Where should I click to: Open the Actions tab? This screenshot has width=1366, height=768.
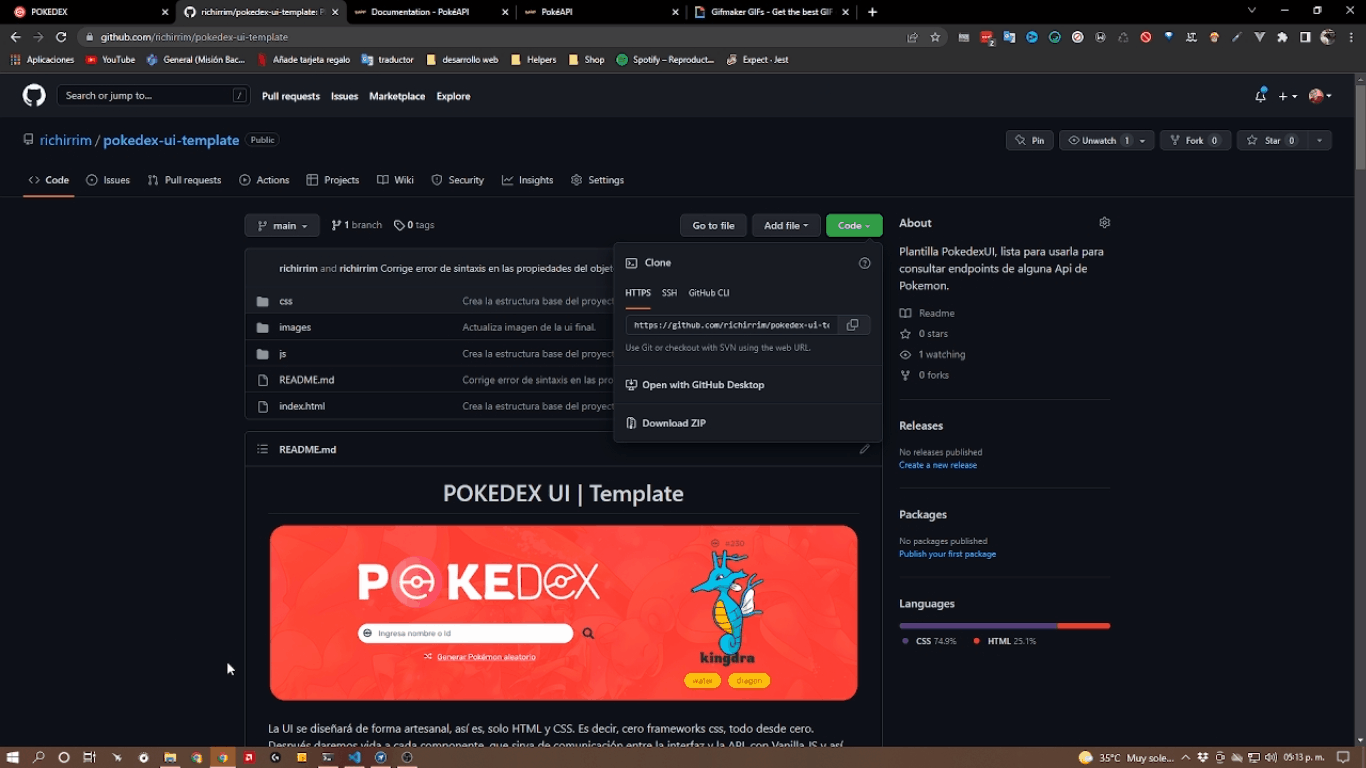point(264,180)
